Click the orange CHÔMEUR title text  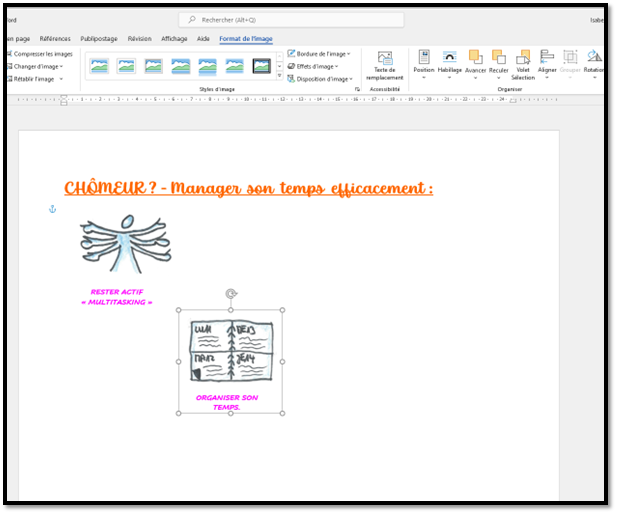click(x=249, y=189)
